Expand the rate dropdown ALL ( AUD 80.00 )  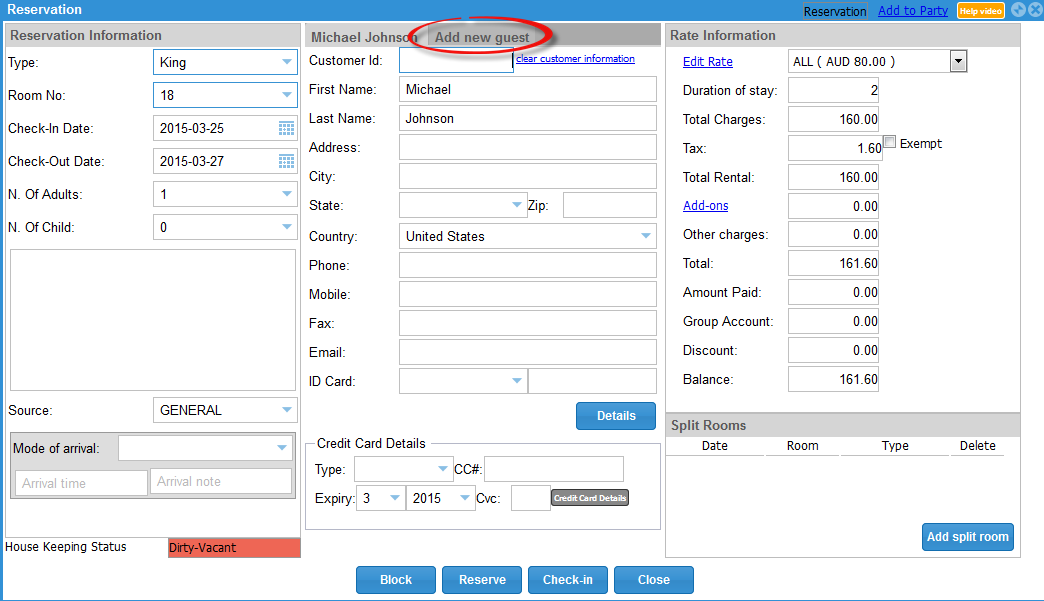[877, 61]
